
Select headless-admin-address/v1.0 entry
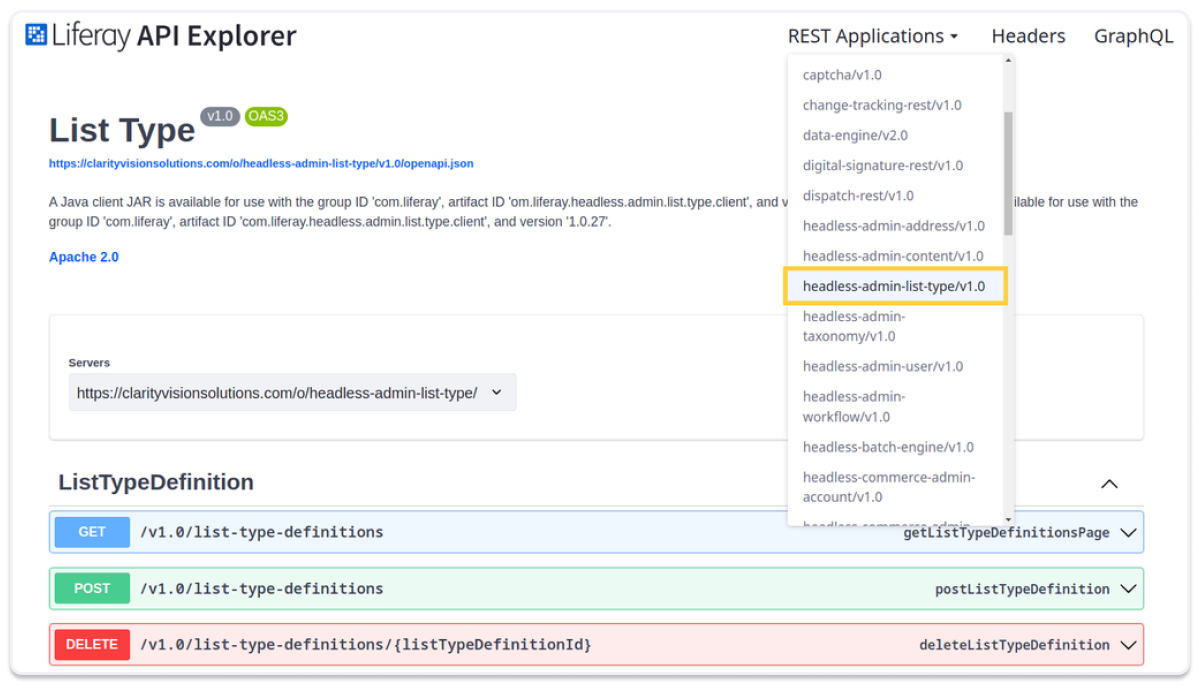(x=895, y=226)
